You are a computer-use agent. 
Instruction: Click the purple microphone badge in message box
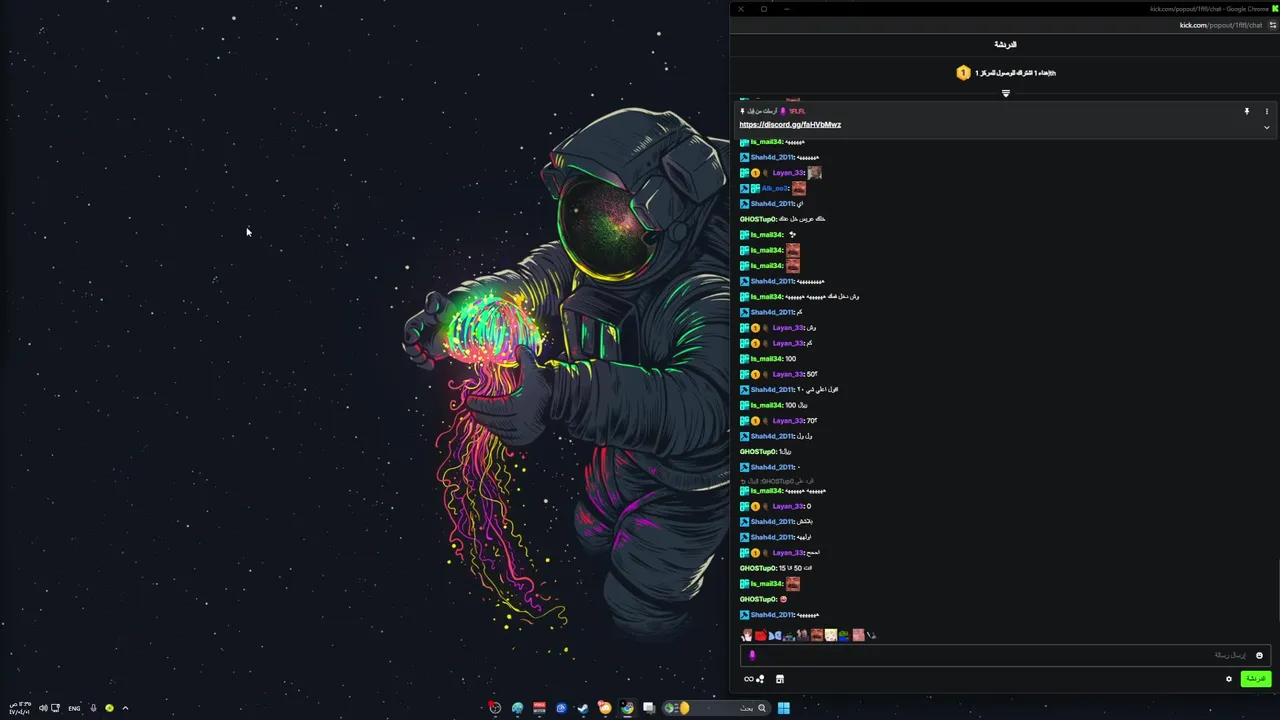[752, 656]
